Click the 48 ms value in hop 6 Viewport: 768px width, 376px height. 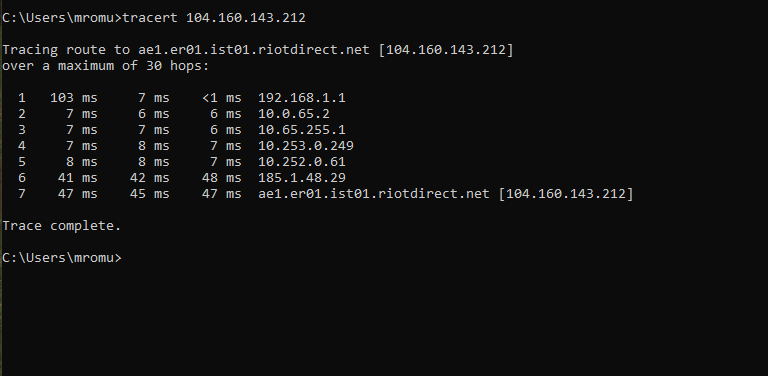[x=221, y=178]
